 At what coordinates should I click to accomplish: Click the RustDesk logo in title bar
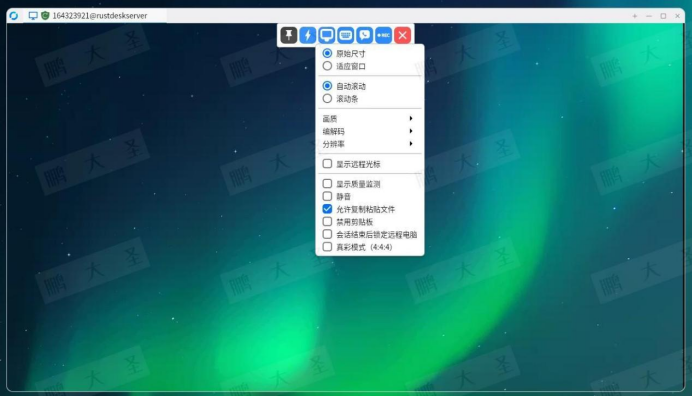click(14, 15)
